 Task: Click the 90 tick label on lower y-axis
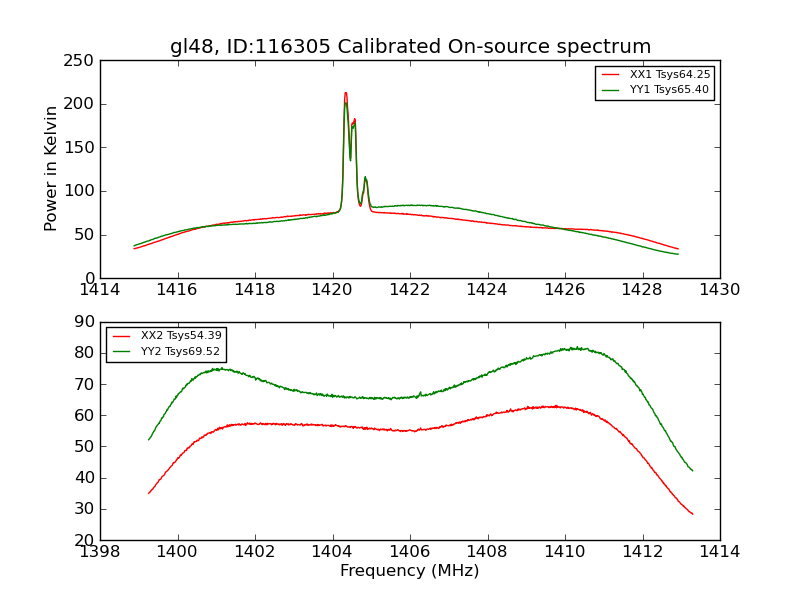coord(84,321)
